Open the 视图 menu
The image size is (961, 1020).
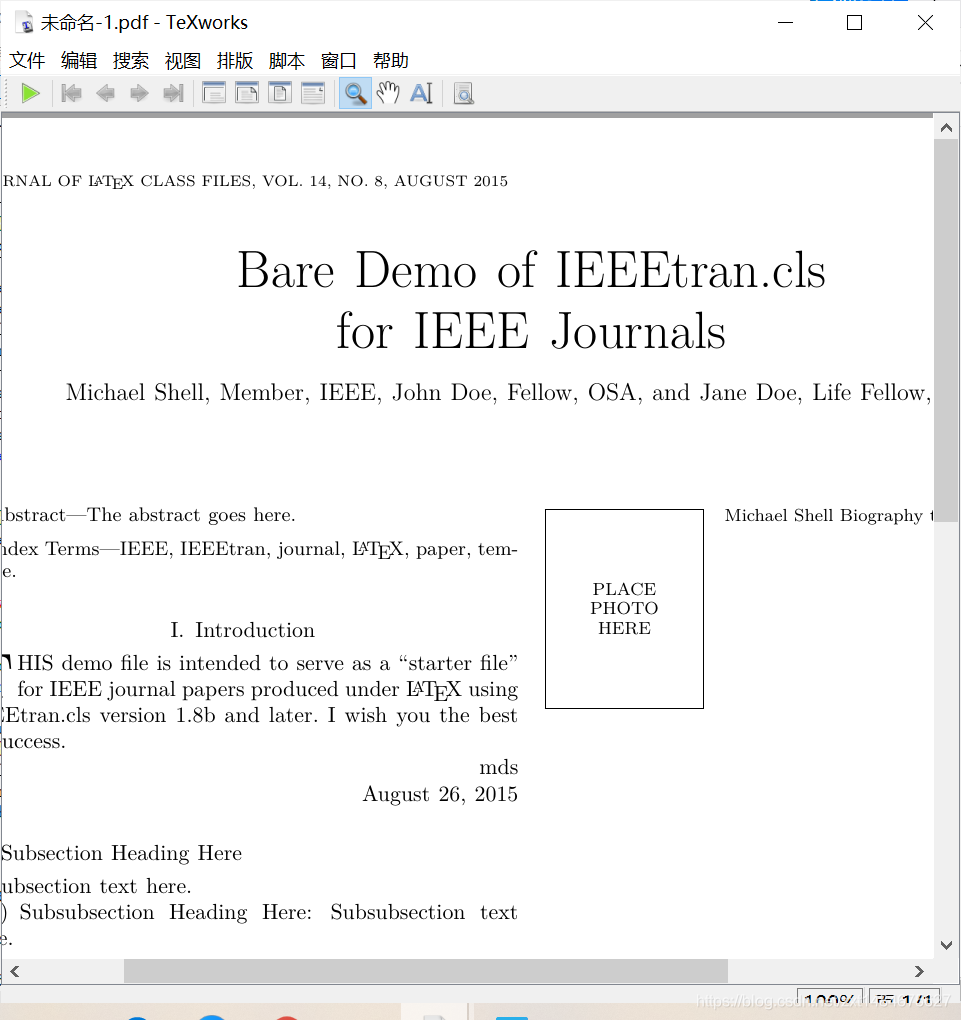click(183, 60)
